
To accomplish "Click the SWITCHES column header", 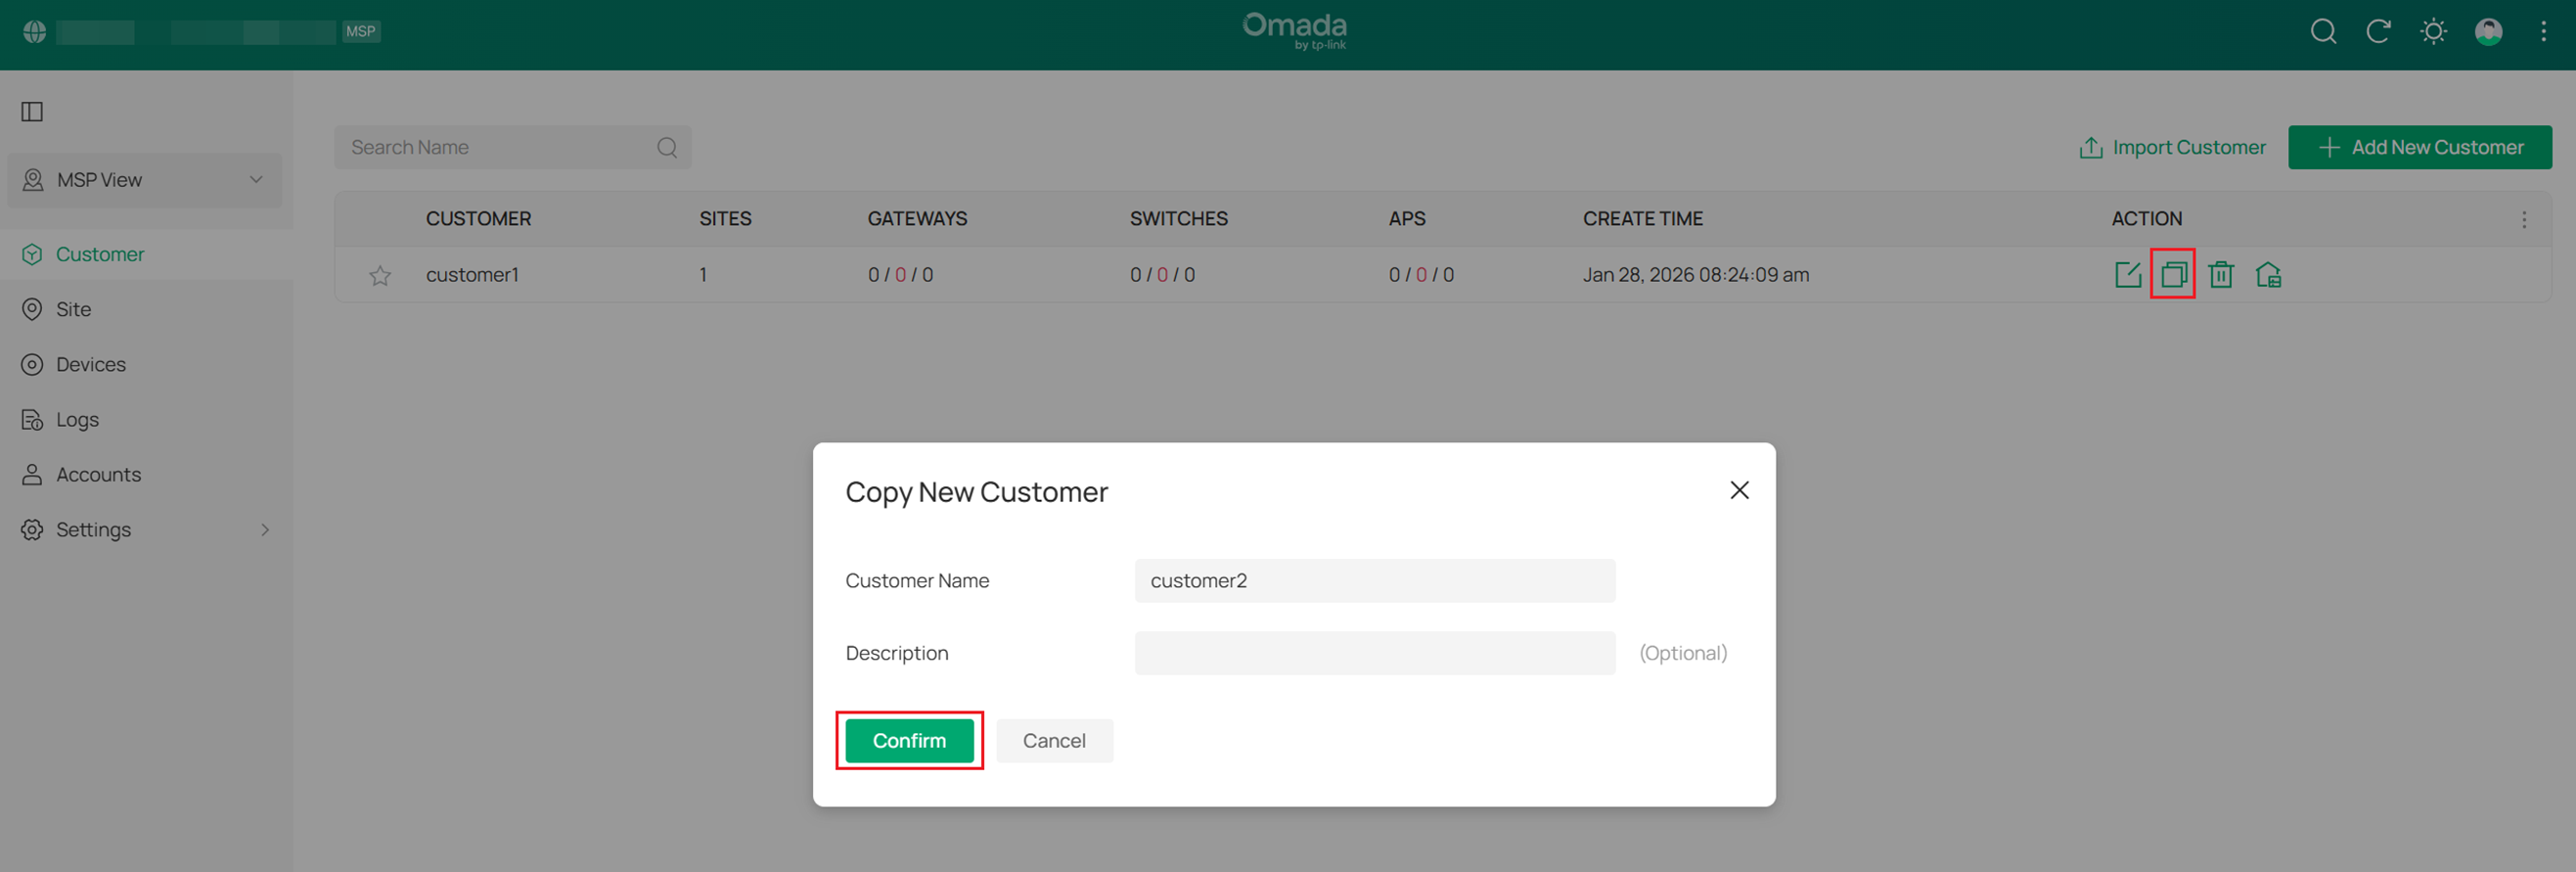I will [x=1178, y=218].
